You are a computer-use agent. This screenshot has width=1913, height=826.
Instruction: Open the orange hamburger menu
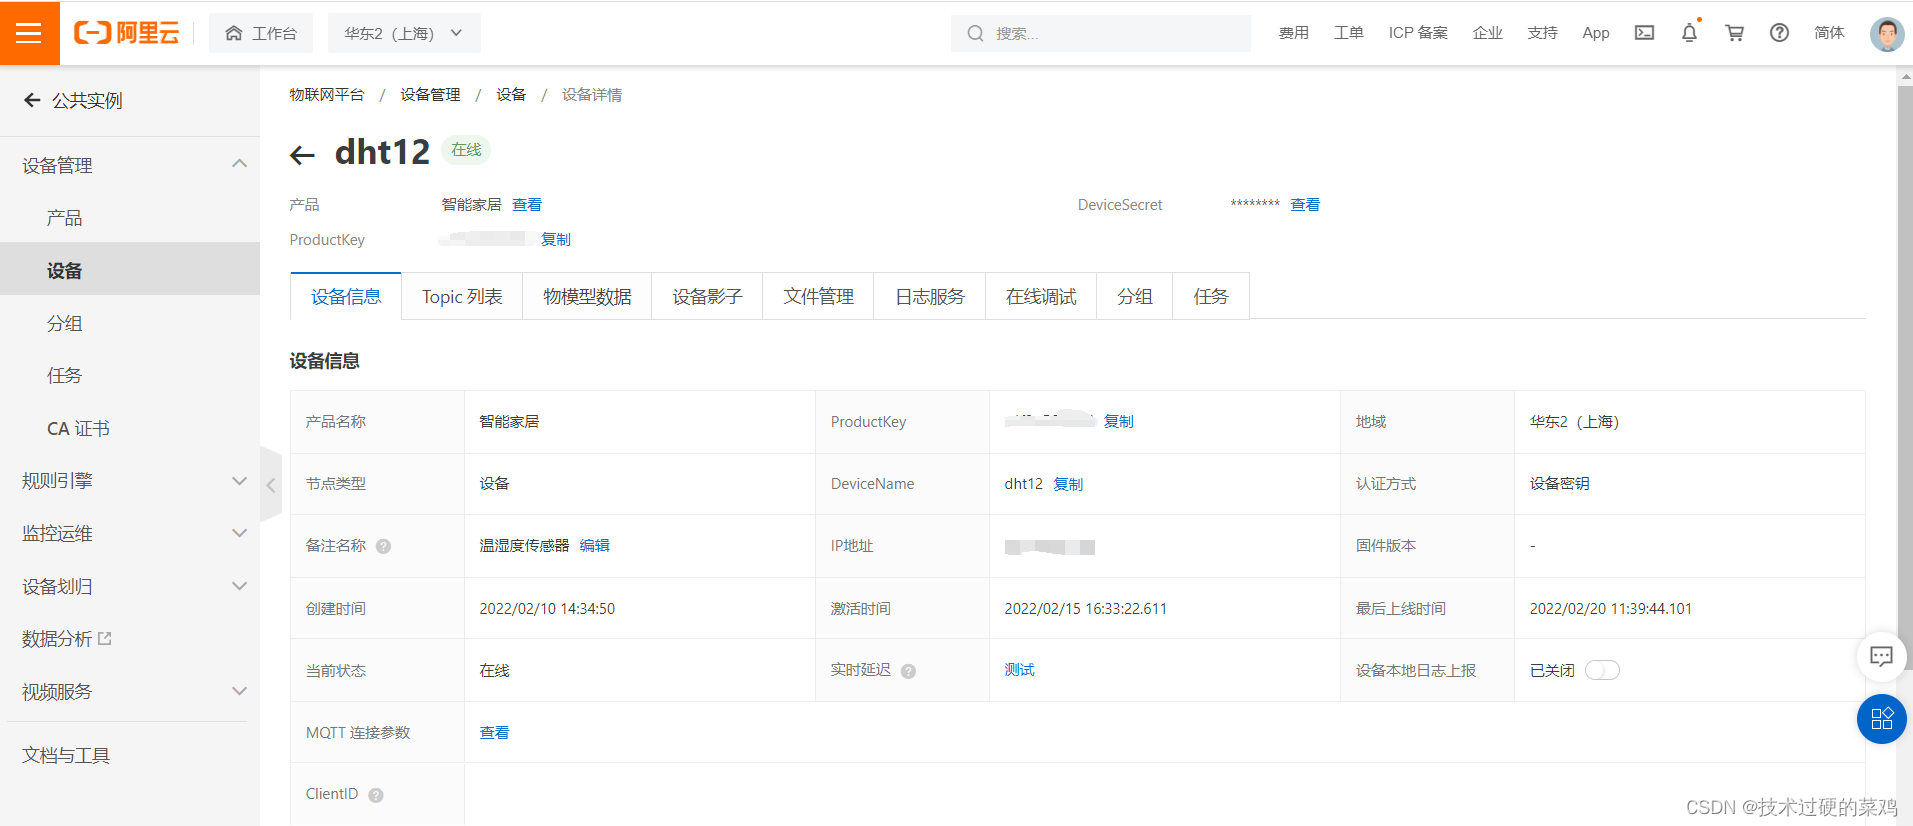point(29,33)
